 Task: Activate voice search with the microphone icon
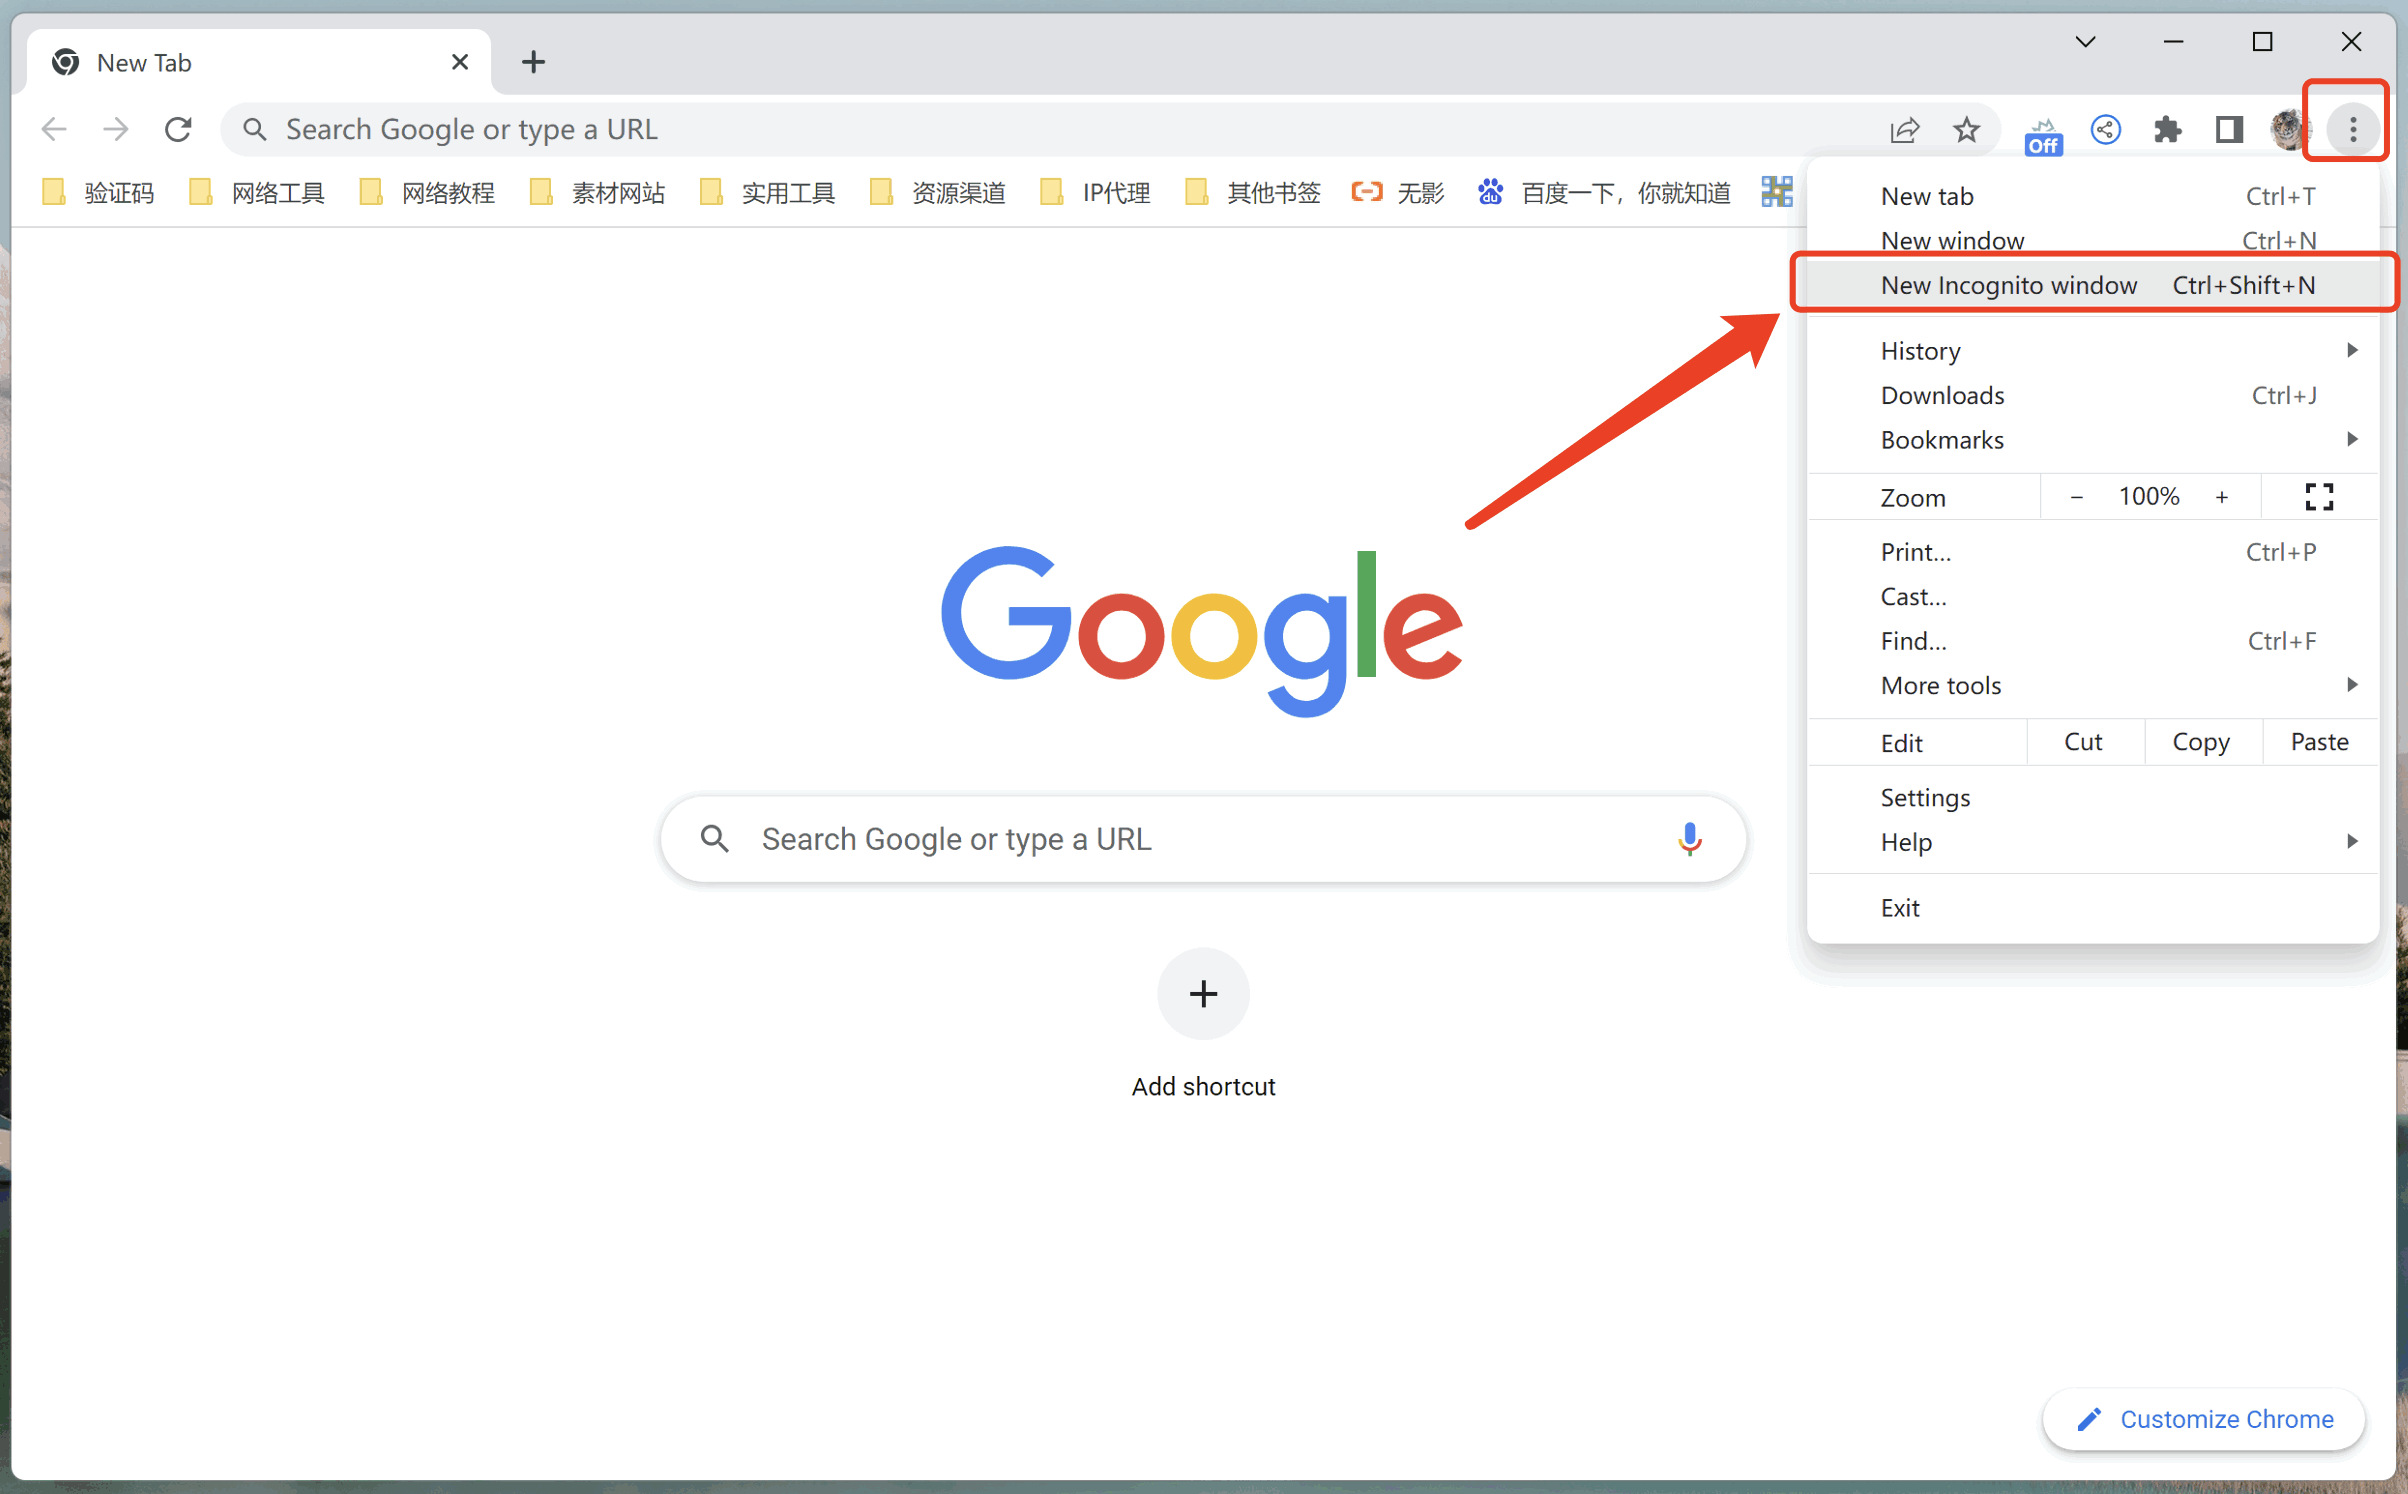[x=1689, y=839]
